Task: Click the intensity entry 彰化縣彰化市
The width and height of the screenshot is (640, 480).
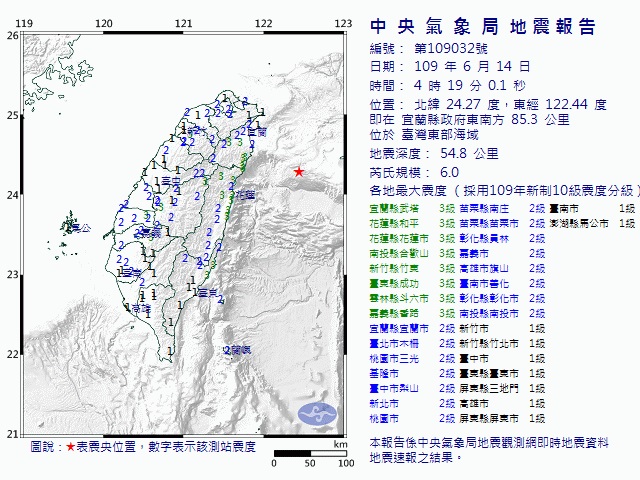Action: tap(489, 299)
